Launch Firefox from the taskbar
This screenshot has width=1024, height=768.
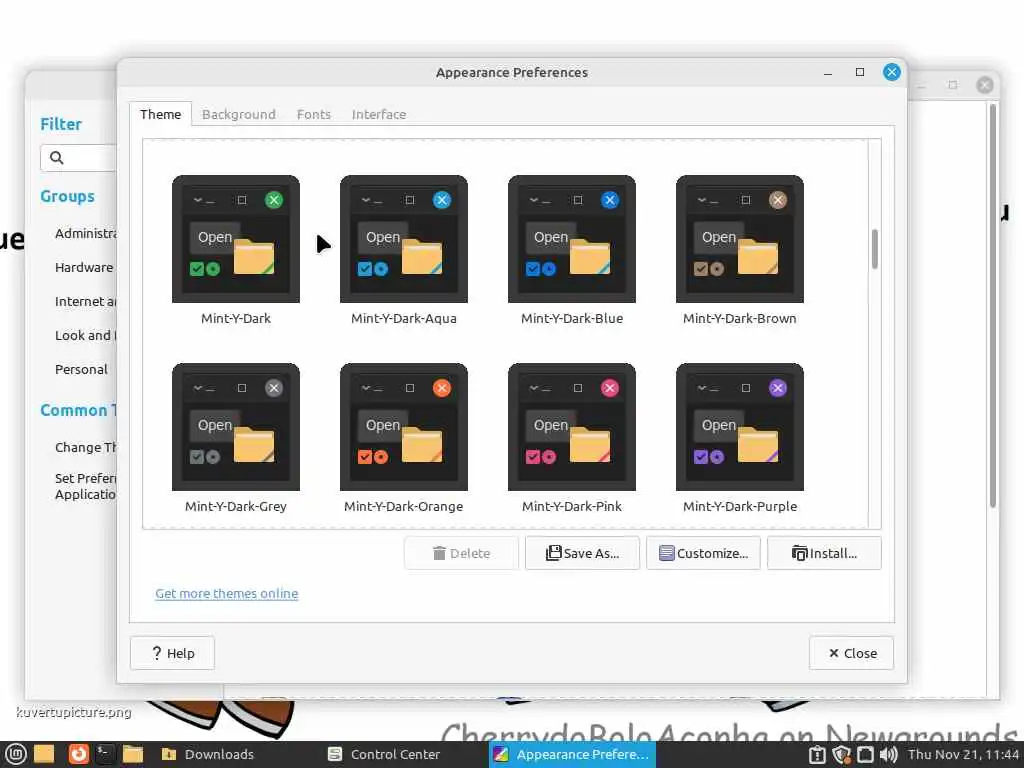click(x=78, y=754)
